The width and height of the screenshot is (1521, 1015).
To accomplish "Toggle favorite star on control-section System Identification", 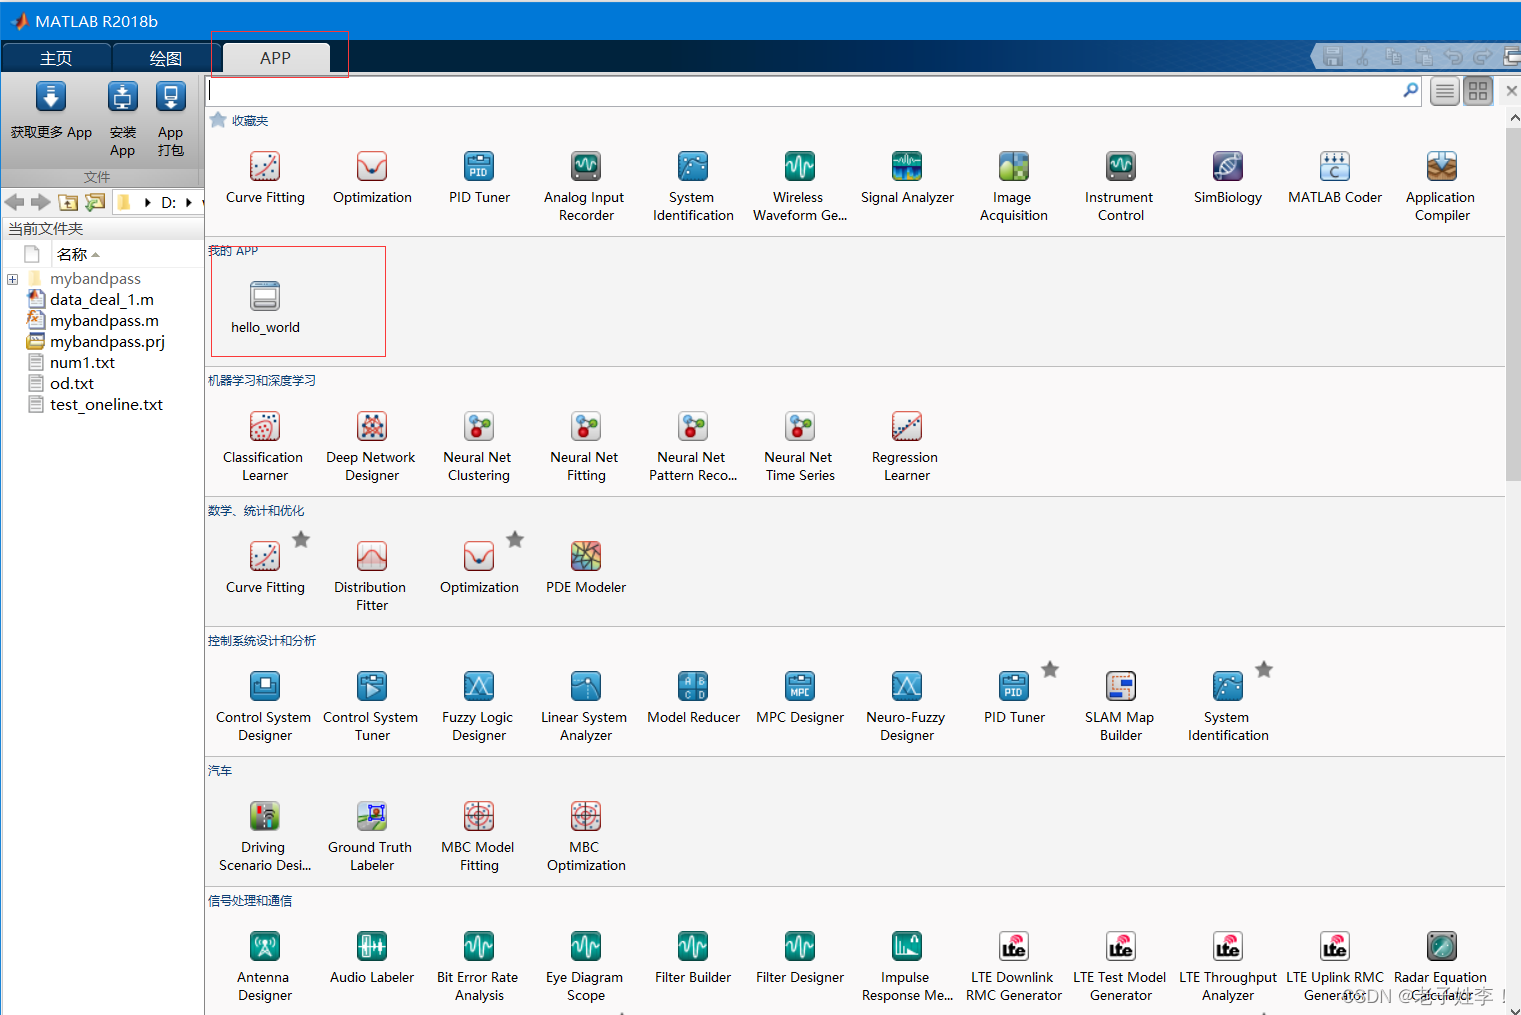I will (1264, 670).
